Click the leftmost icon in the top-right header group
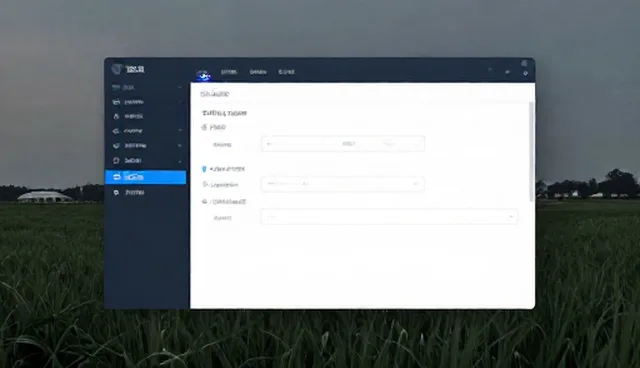This screenshot has height=368, width=640. (x=490, y=71)
